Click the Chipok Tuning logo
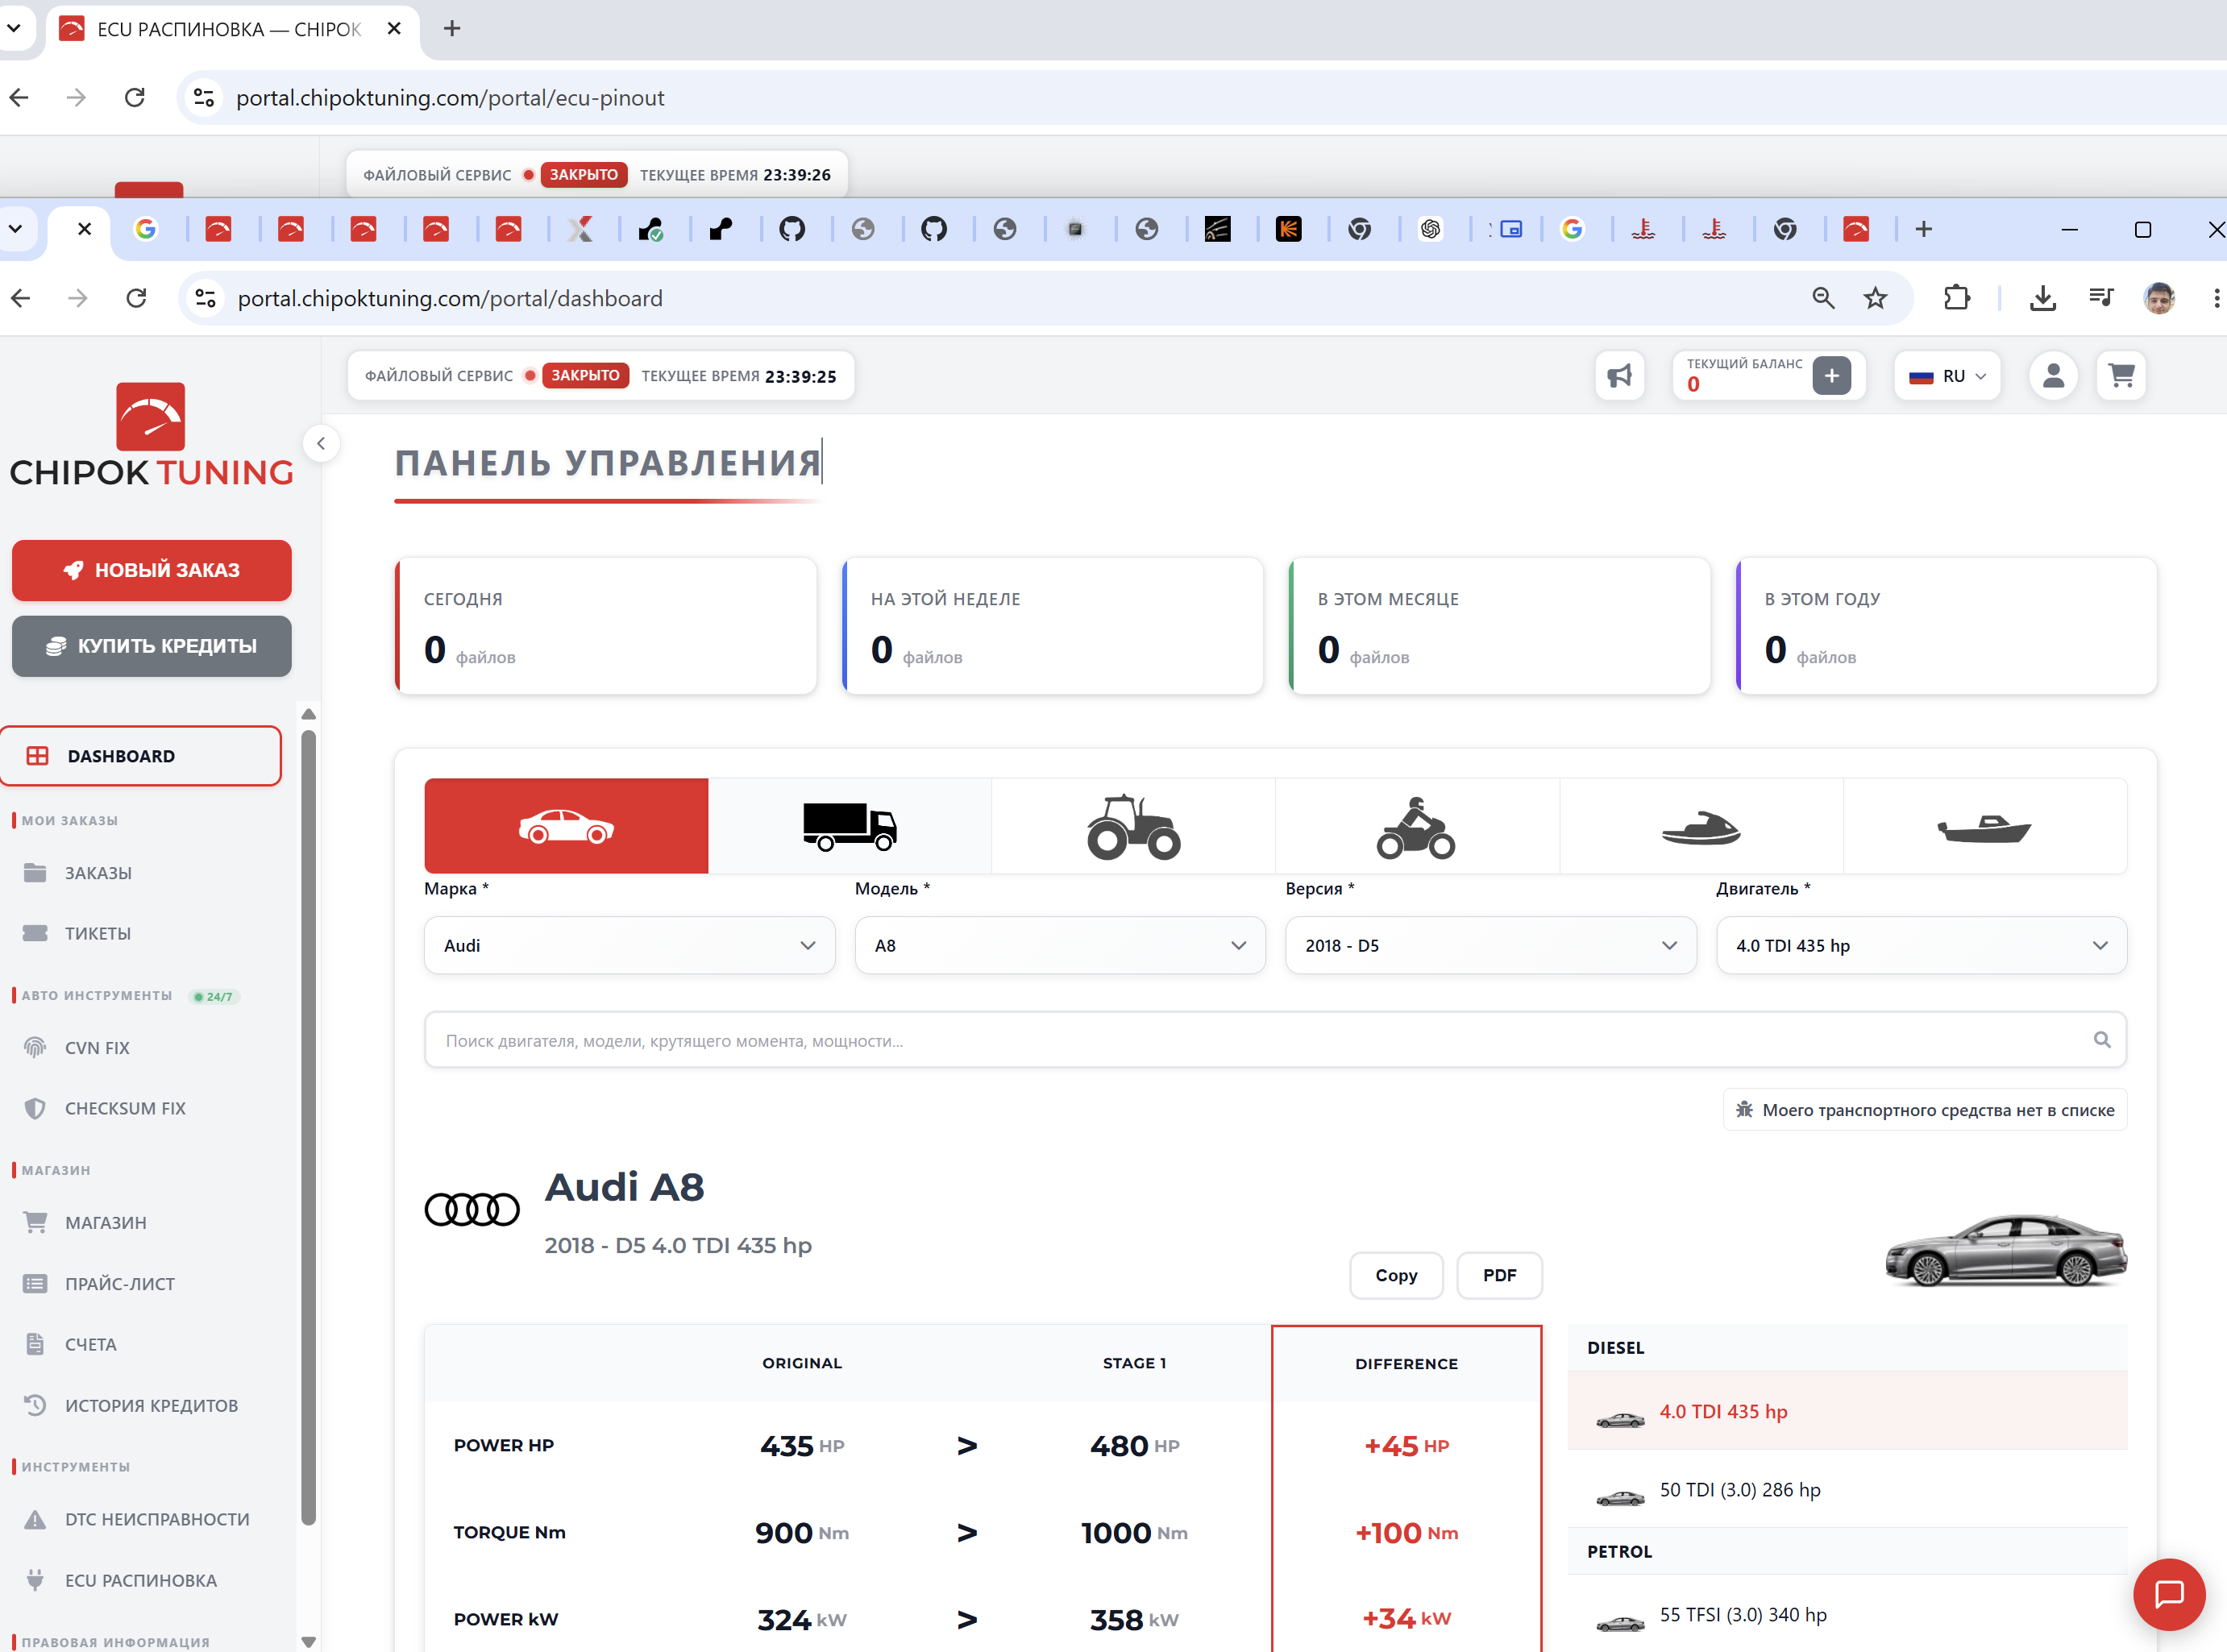2227x1652 pixels. click(151, 435)
